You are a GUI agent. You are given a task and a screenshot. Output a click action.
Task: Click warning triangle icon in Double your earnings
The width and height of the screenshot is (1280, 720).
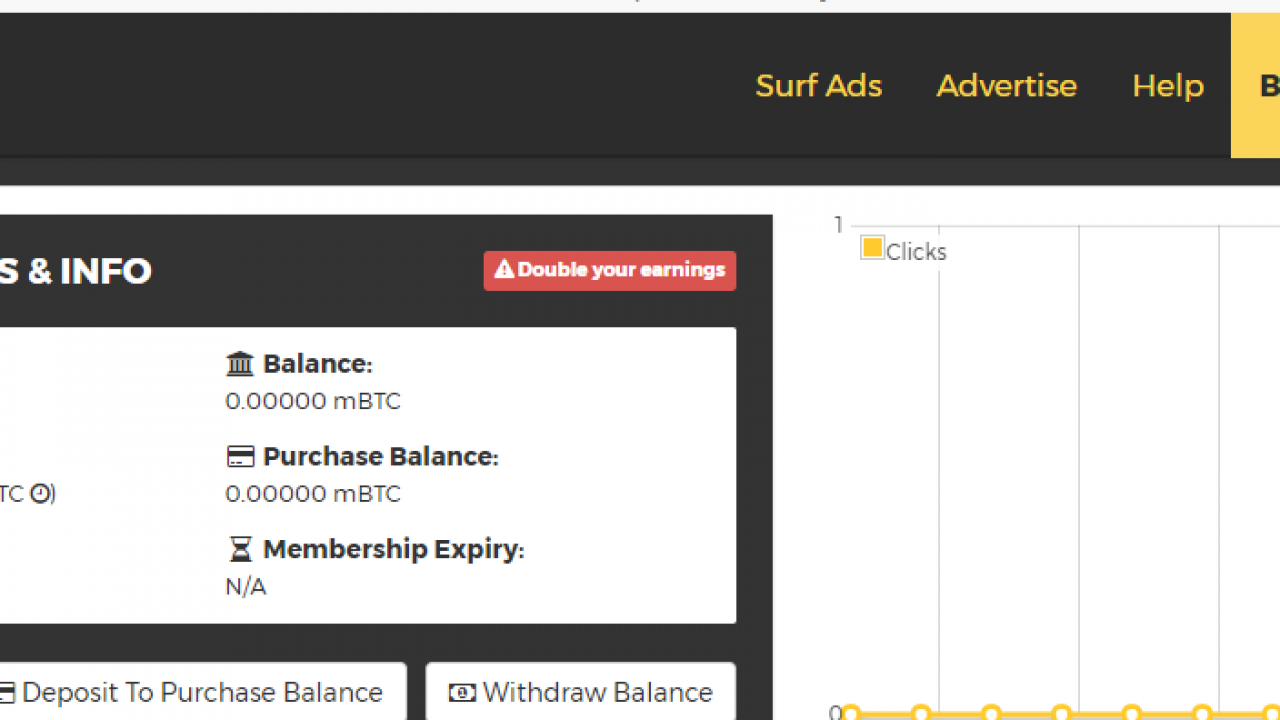(x=504, y=270)
